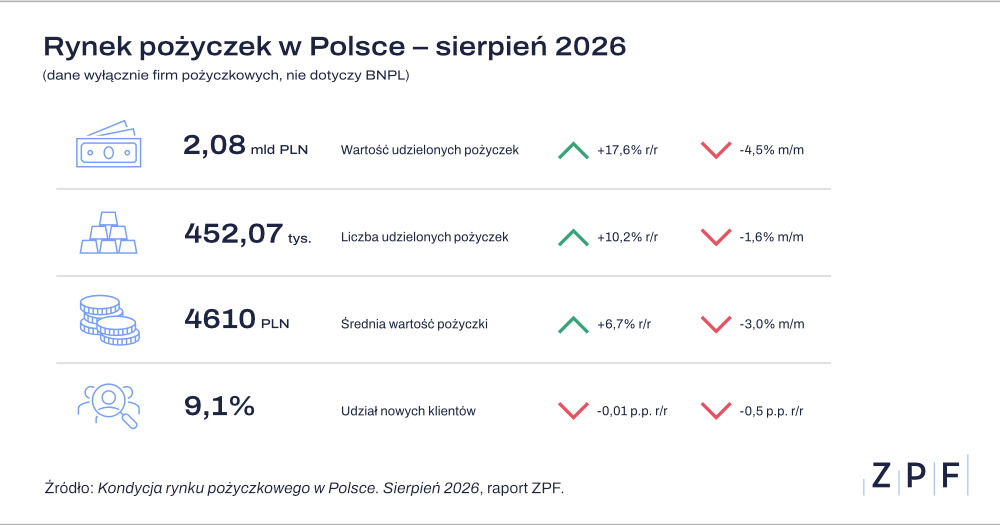Click red down arrow beside -0,5 p.p. r/r
The image size is (1000, 525).
[716, 411]
